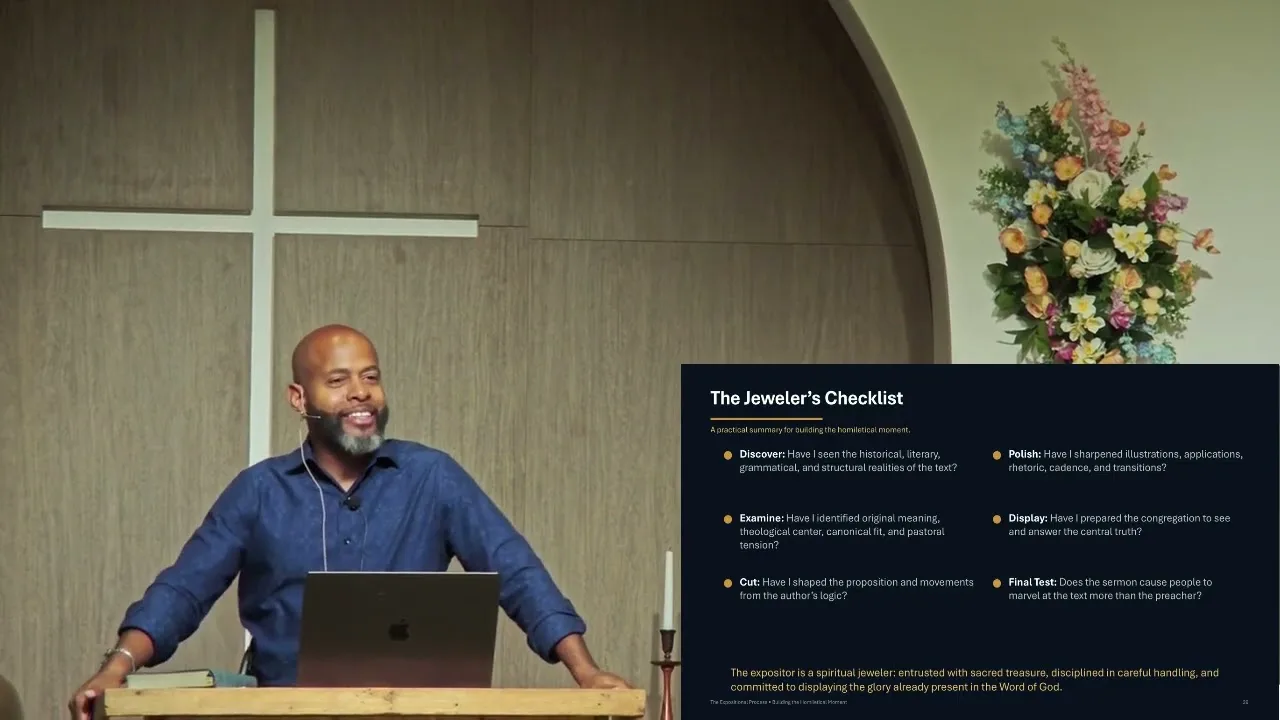Click the gold bullet beside "Discover"
Image resolution: width=1280 pixels, height=720 pixels.
[x=728, y=455]
